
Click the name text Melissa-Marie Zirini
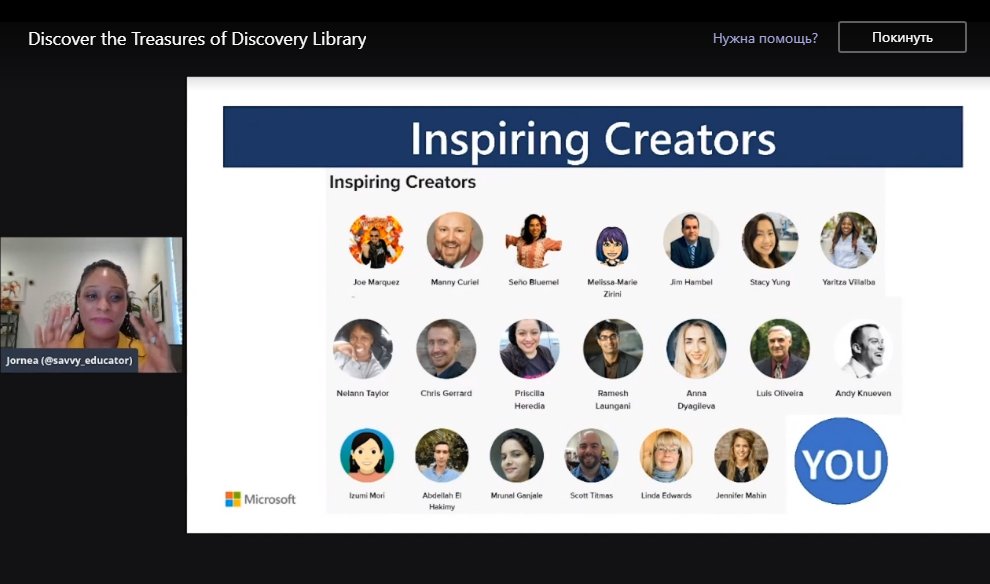click(x=612, y=288)
